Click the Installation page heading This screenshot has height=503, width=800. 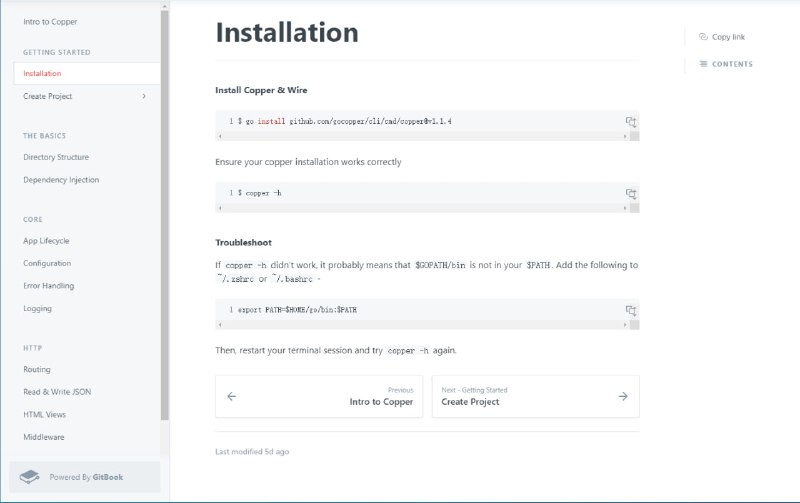pyautogui.click(x=287, y=32)
